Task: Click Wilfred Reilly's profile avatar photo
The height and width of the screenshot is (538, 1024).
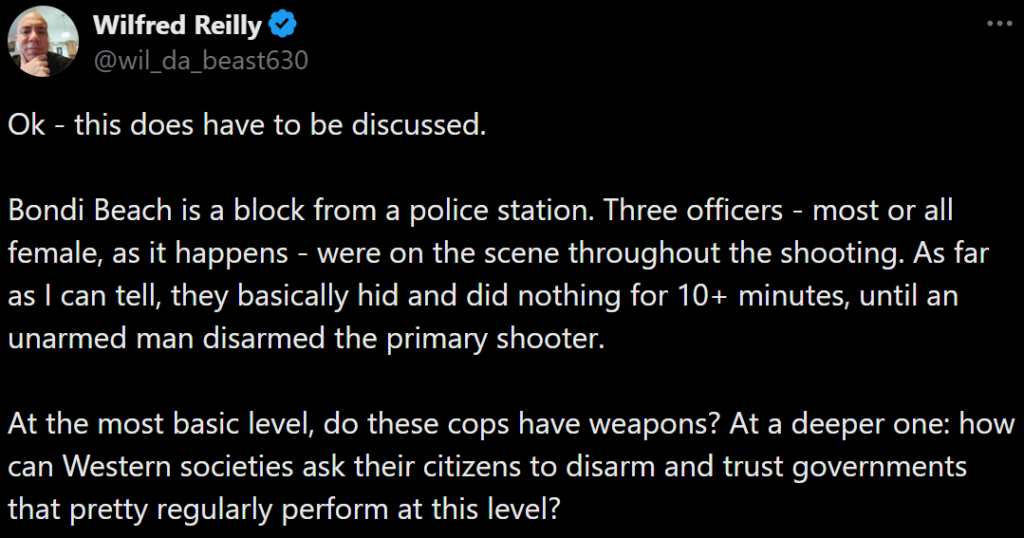Action: 44,41
